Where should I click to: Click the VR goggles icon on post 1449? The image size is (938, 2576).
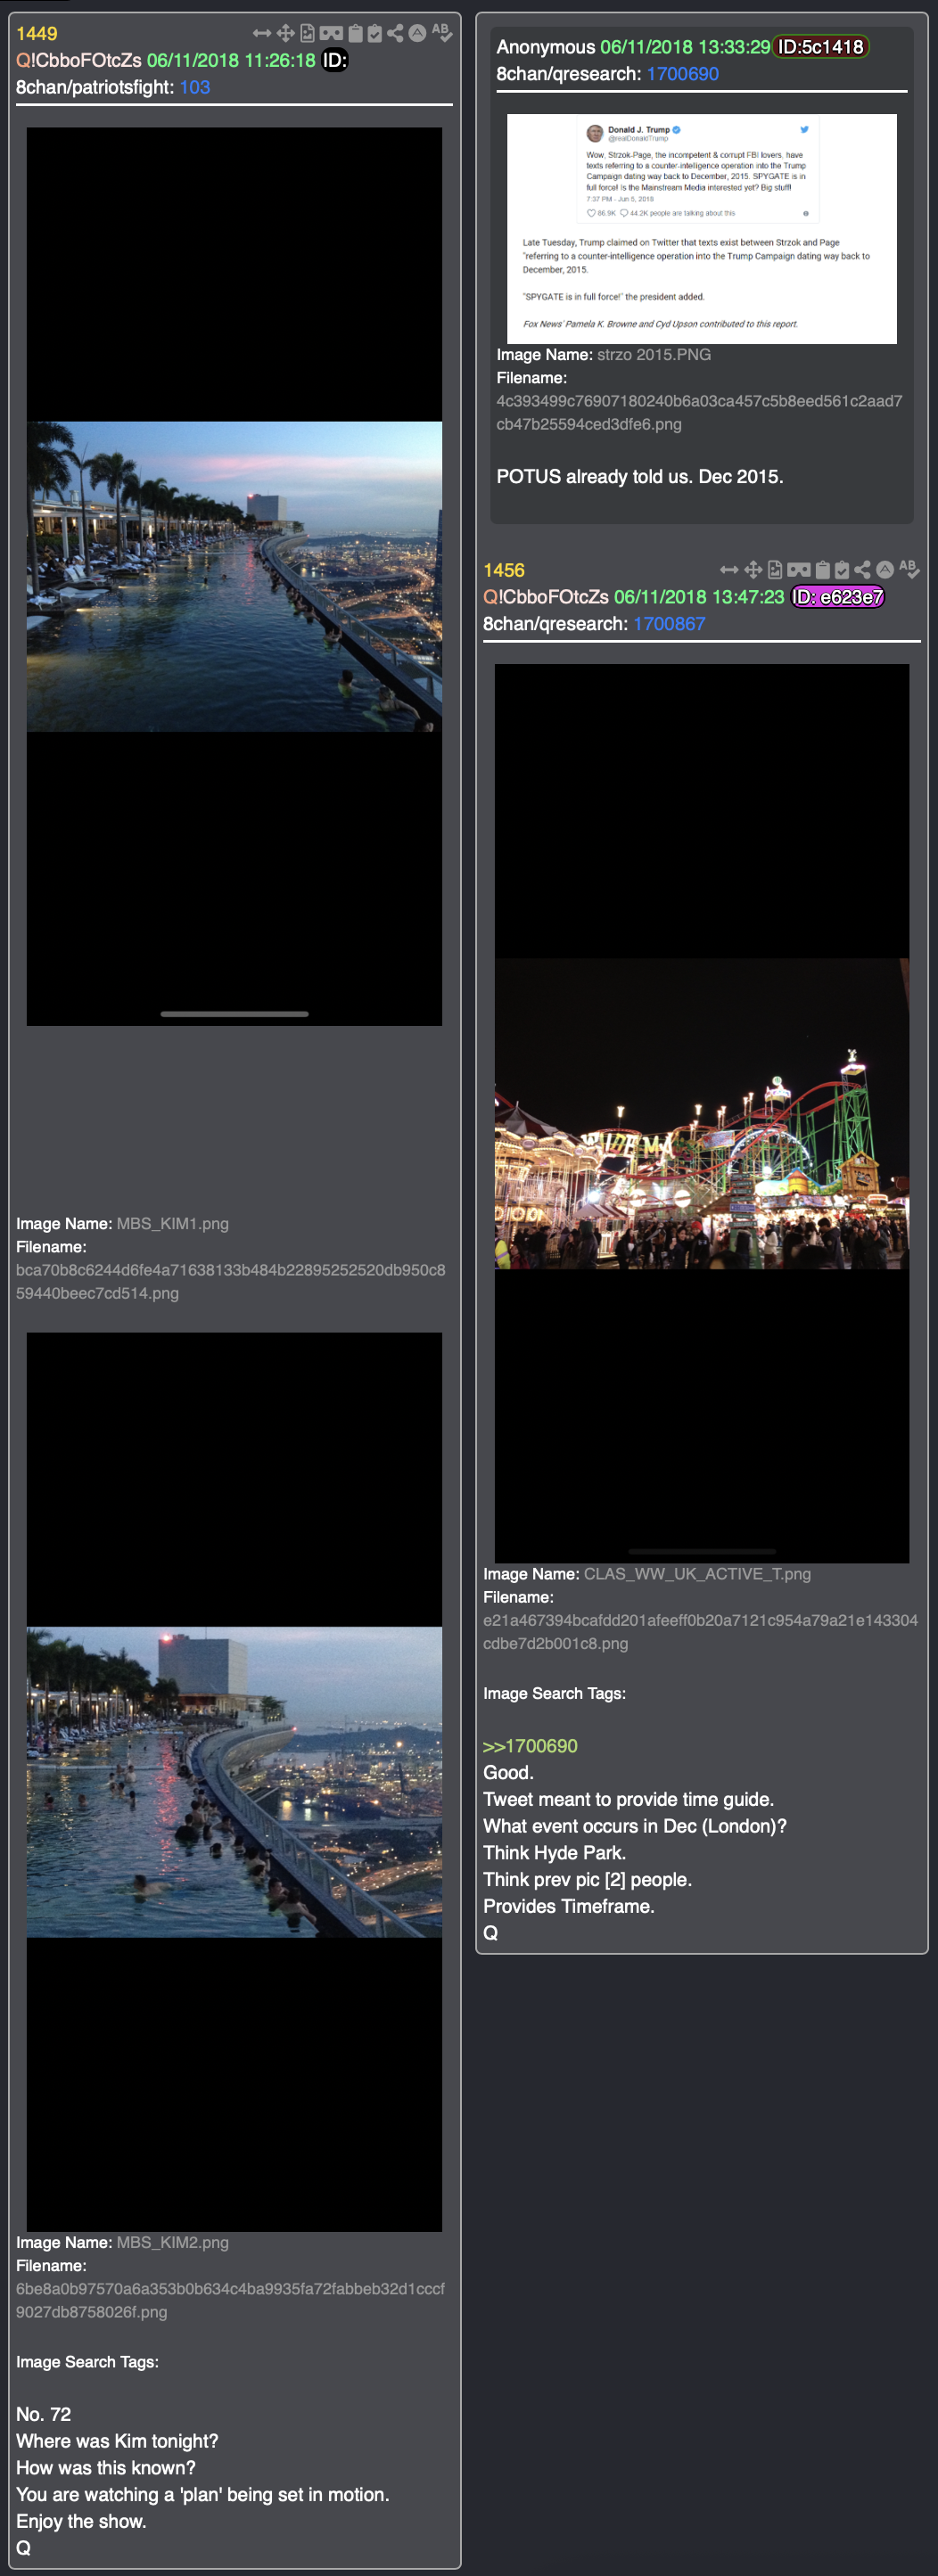(x=331, y=34)
